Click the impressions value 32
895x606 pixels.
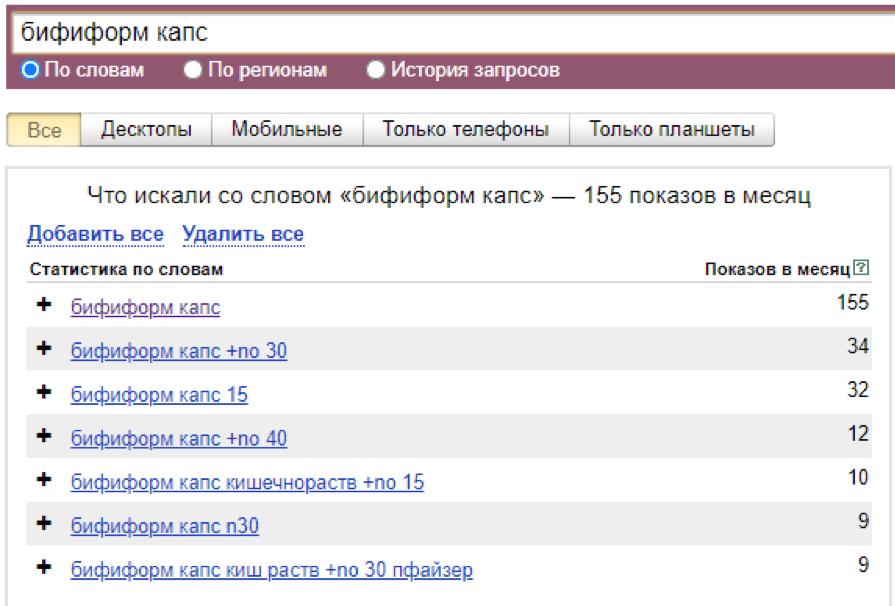coord(858,390)
